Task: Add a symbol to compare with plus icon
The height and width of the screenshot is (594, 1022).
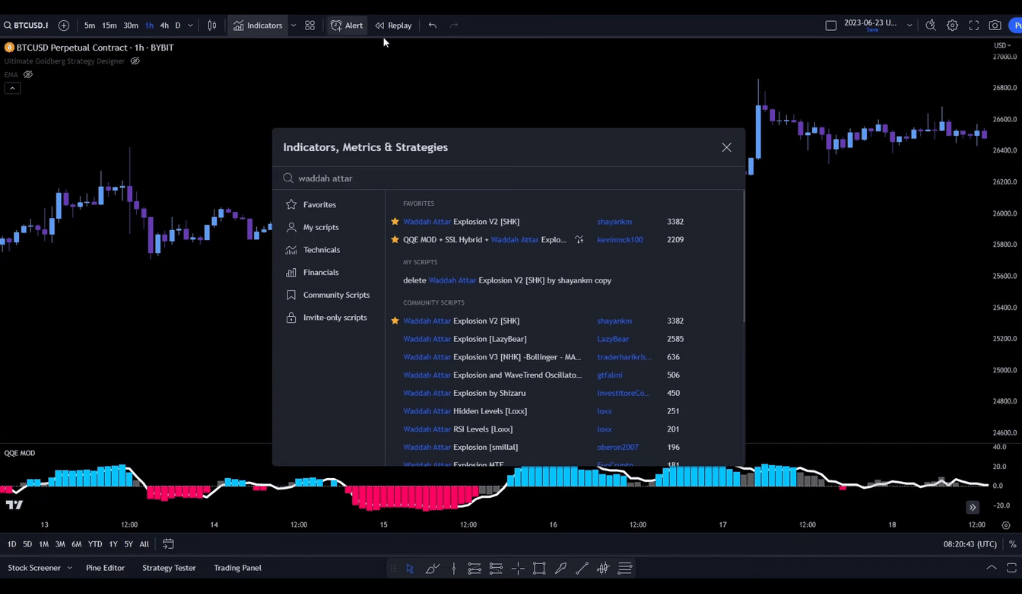Action: pos(63,25)
